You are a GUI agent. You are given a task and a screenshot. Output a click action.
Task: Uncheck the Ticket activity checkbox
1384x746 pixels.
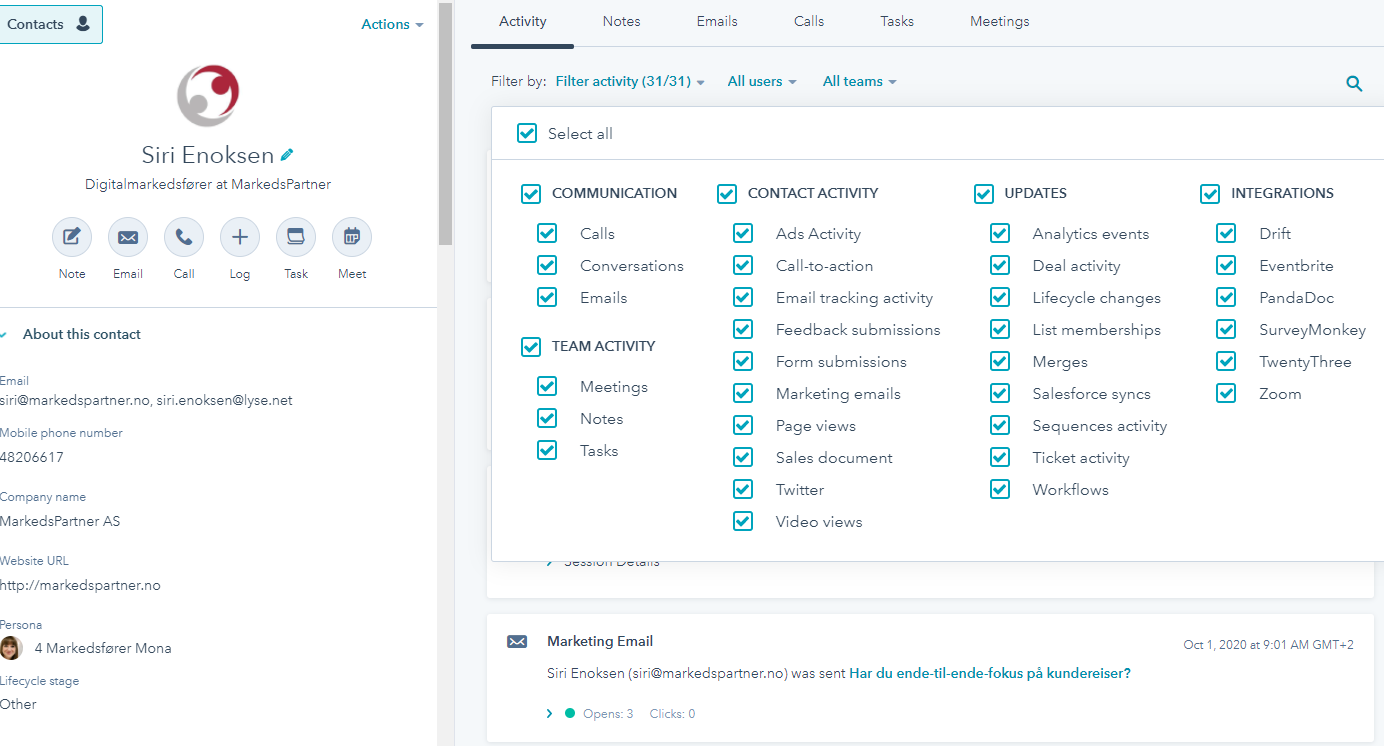click(x=1000, y=457)
